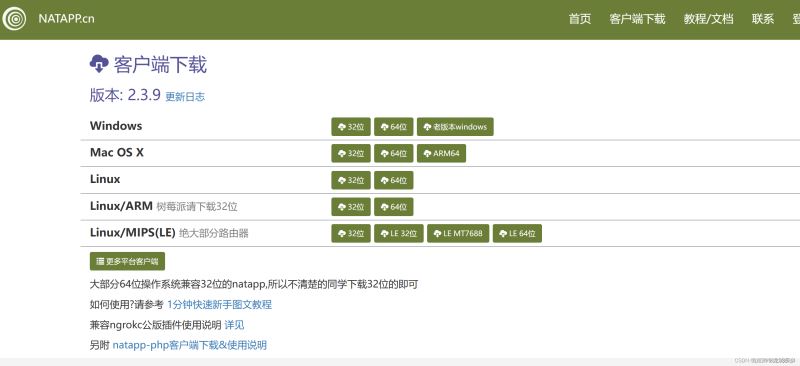The width and height of the screenshot is (800, 366).
Task: Open natapp-php客户端下载&使用说明 link
Action: [189, 345]
